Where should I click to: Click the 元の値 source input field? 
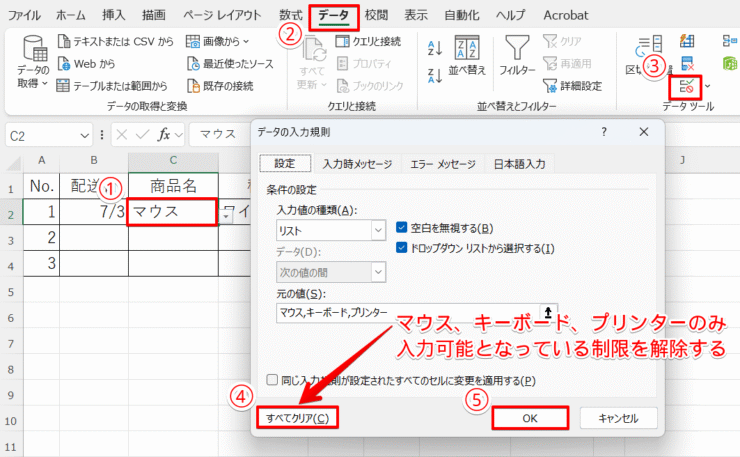point(408,313)
